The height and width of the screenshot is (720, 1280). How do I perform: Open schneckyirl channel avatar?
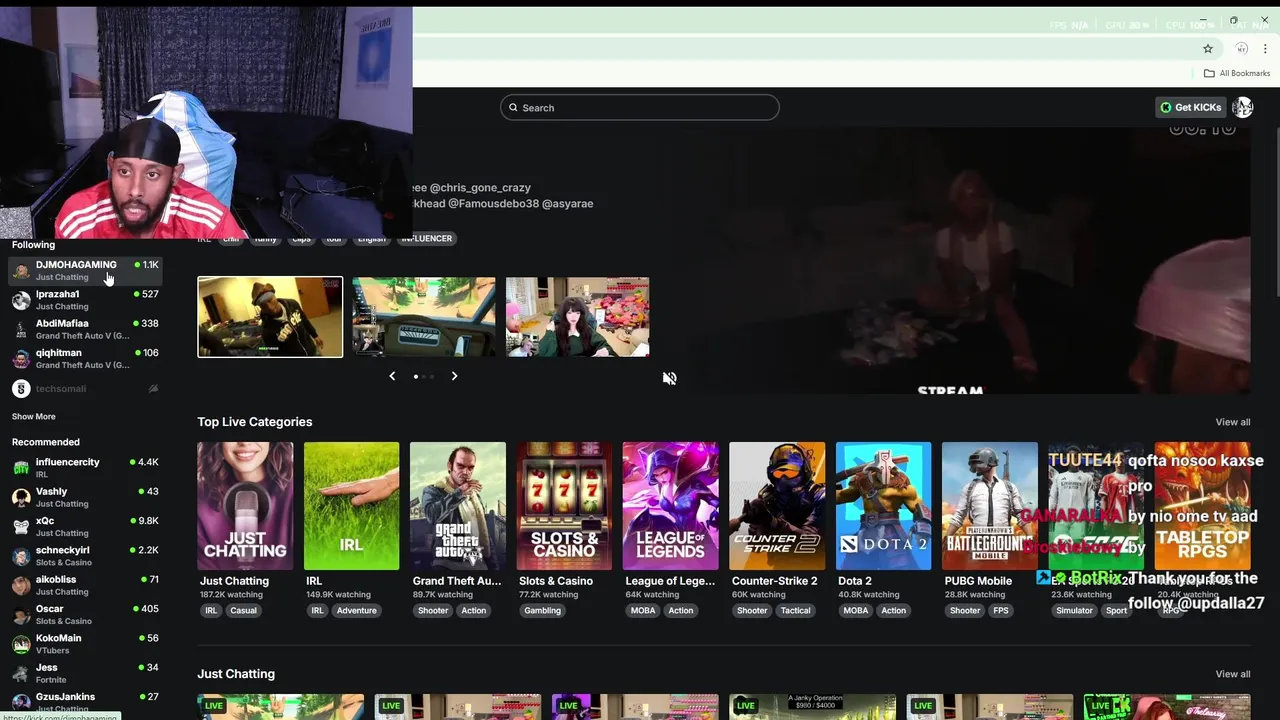pos(21,556)
